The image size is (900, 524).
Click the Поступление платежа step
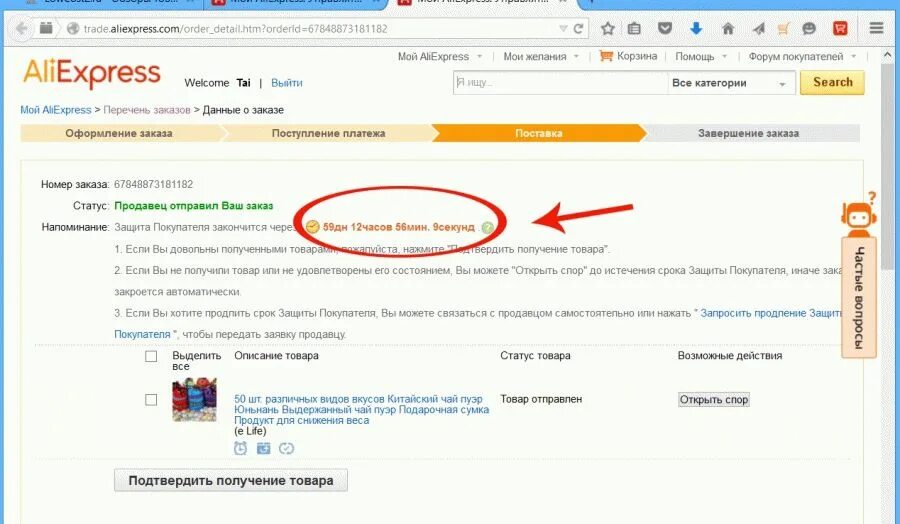(328, 133)
